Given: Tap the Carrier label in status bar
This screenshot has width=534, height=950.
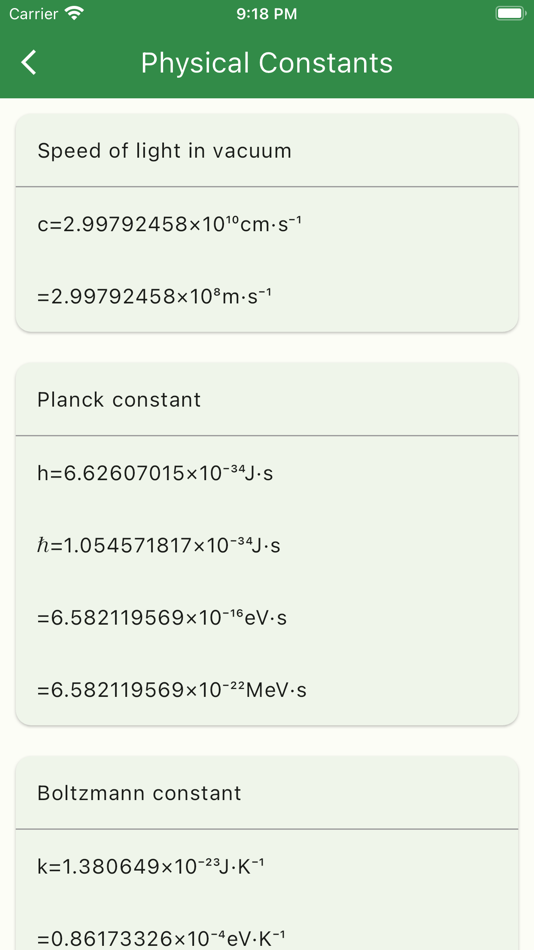Looking at the screenshot, I should pos(34,14).
